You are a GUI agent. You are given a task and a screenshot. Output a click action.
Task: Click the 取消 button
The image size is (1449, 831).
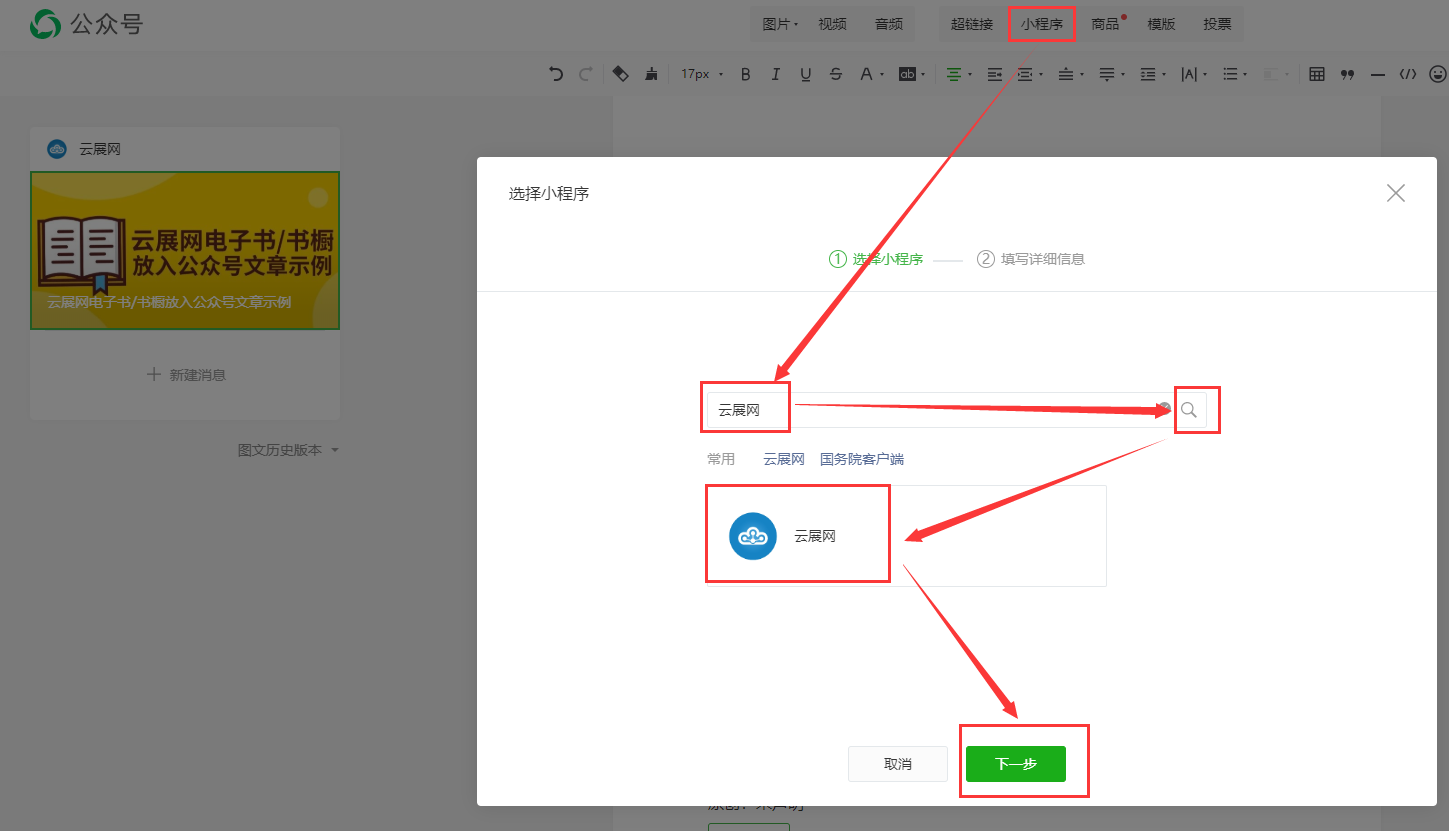tap(898, 764)
